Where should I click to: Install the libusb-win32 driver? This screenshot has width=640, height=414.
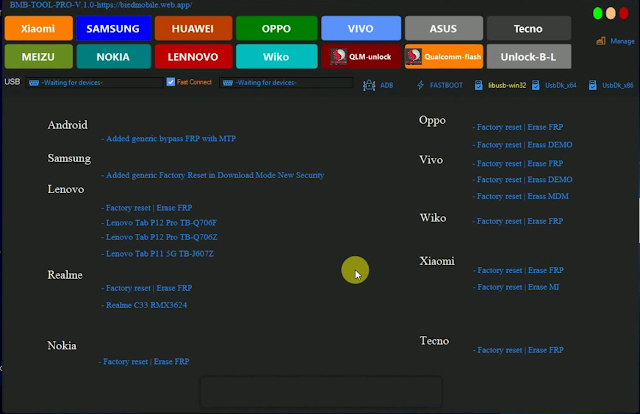tap(507, 85)
